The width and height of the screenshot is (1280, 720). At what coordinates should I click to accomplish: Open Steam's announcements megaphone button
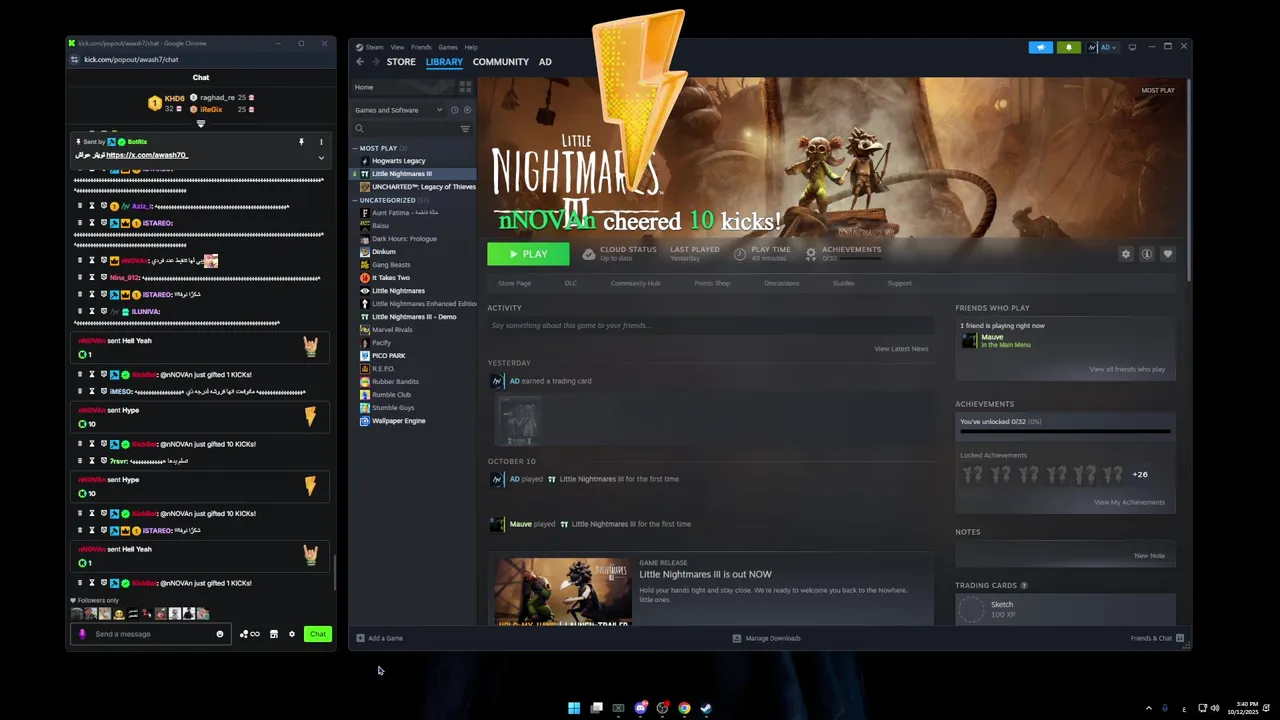pyautogui.click(x=1040, y=47)
